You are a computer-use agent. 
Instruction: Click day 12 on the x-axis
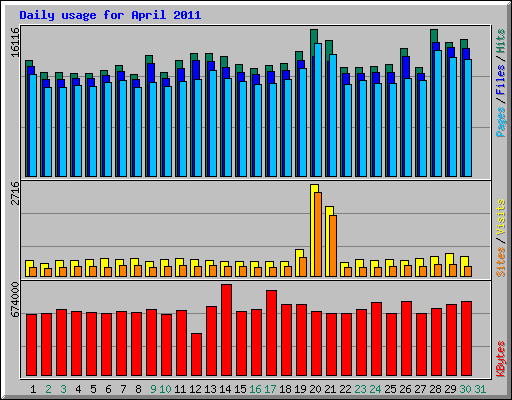tap(195, 389)
